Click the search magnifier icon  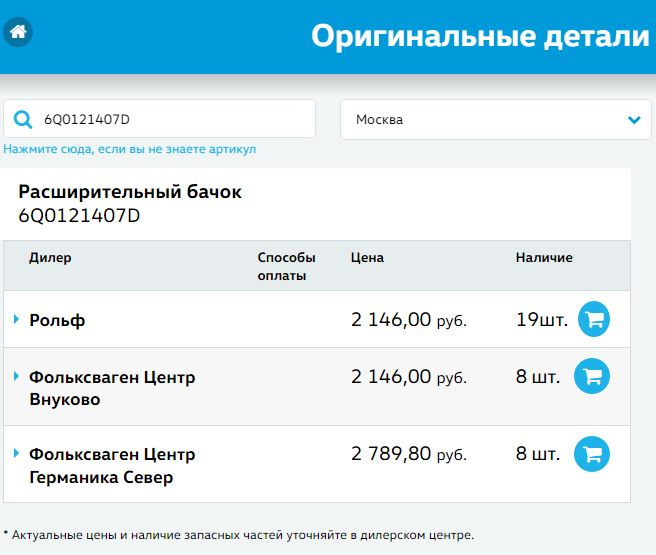point(23,120)
